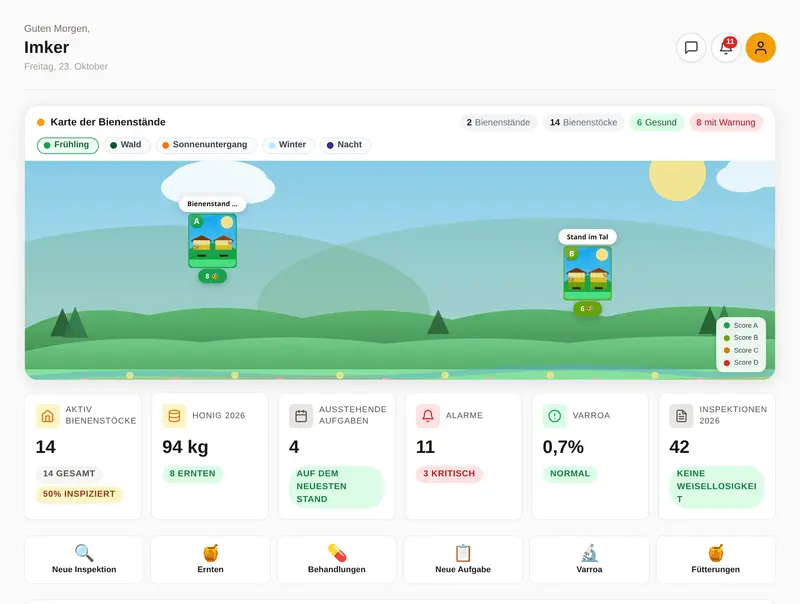This screenshot has width=800, height=604.
Task: Click the pill icon above Behandlungen
Action: [337, 552]
